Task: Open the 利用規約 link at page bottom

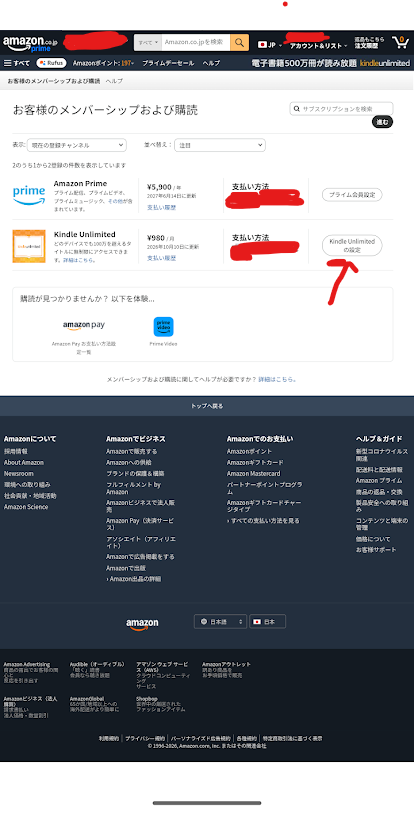Action: pyautogui.click(x=108, y=738)
